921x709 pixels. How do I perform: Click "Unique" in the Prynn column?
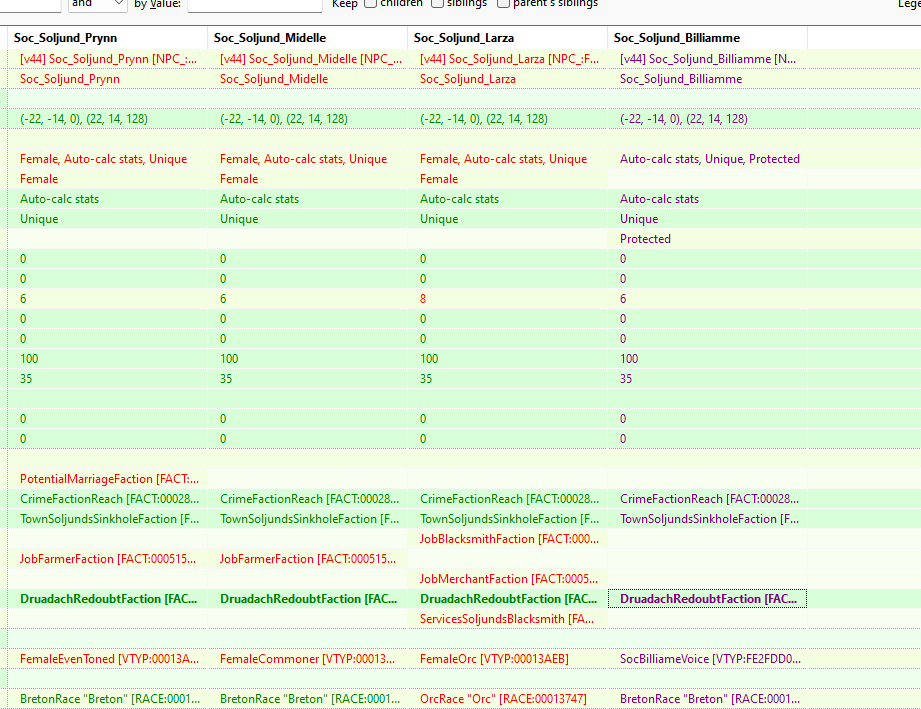point(107,219)
